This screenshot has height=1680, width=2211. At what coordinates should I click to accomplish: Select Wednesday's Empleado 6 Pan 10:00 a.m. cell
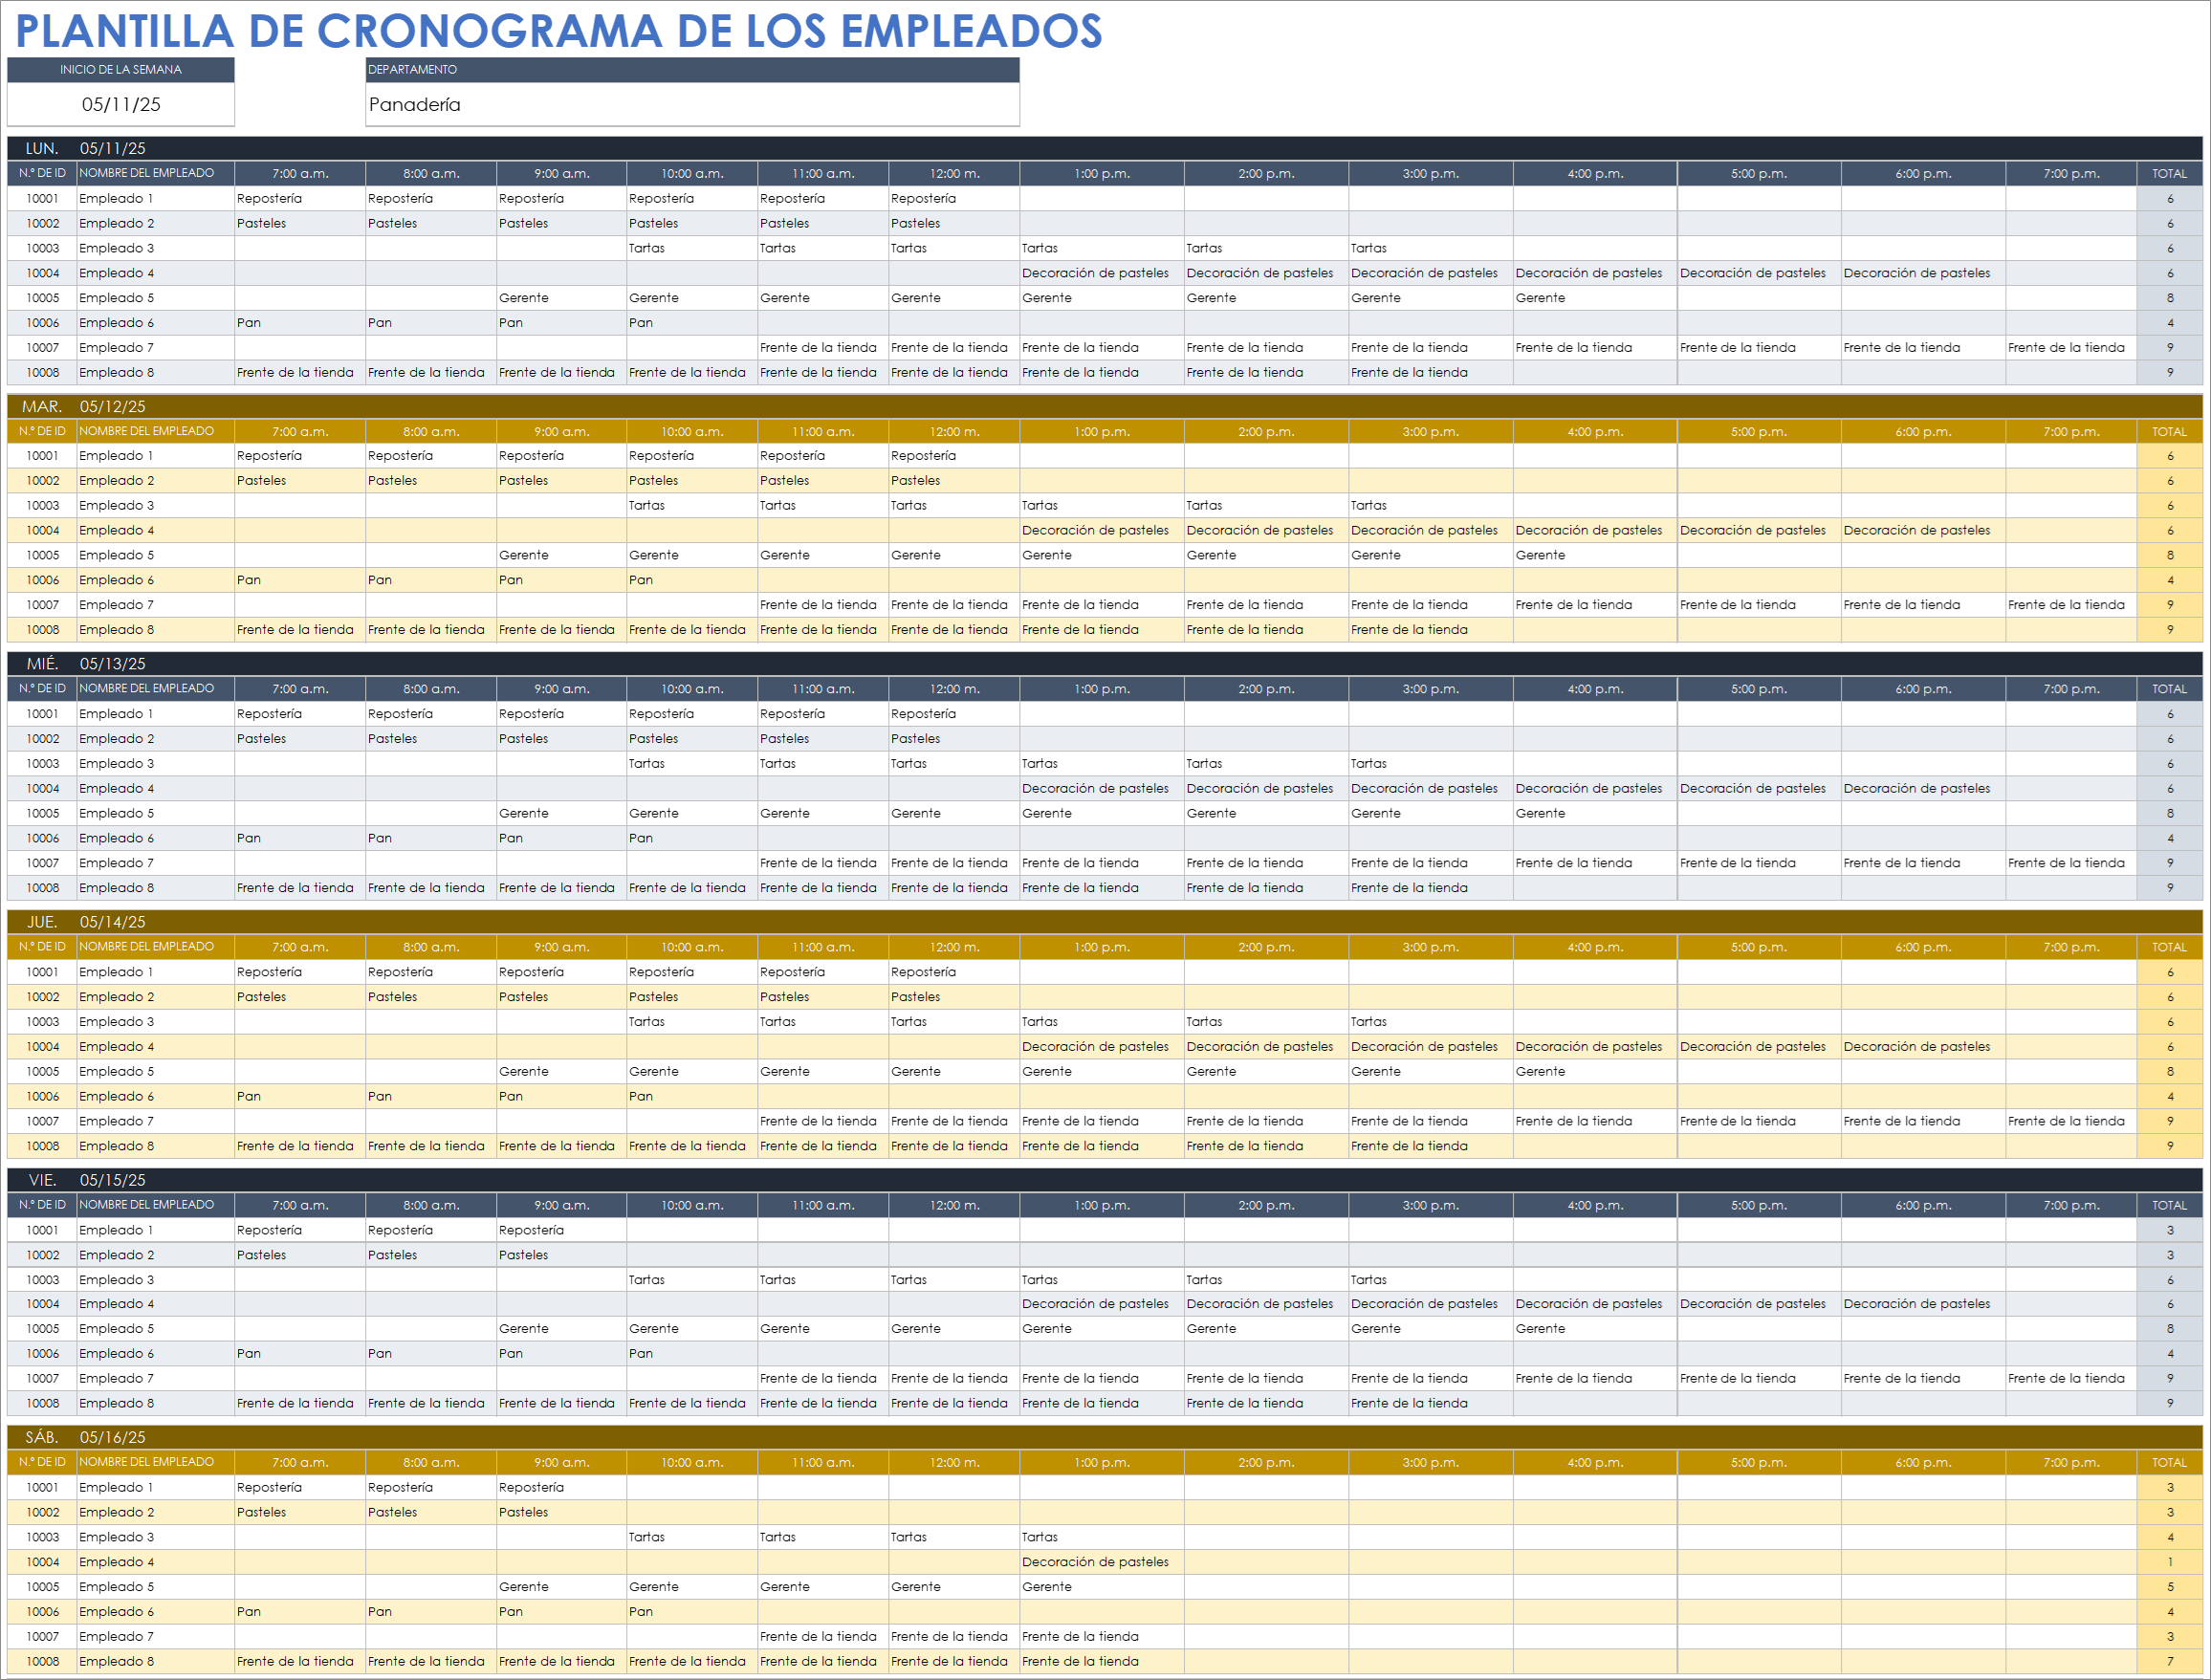tap(692, 839)
